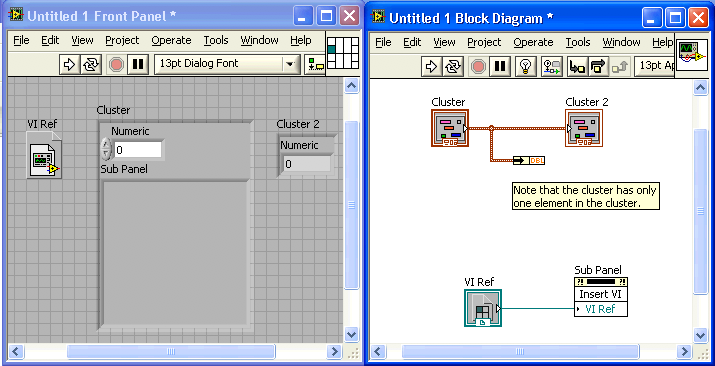Click the Run arrow in Front Panel toolbar
715x366 pixels.
pyautogui.click(x=69, y=64)
